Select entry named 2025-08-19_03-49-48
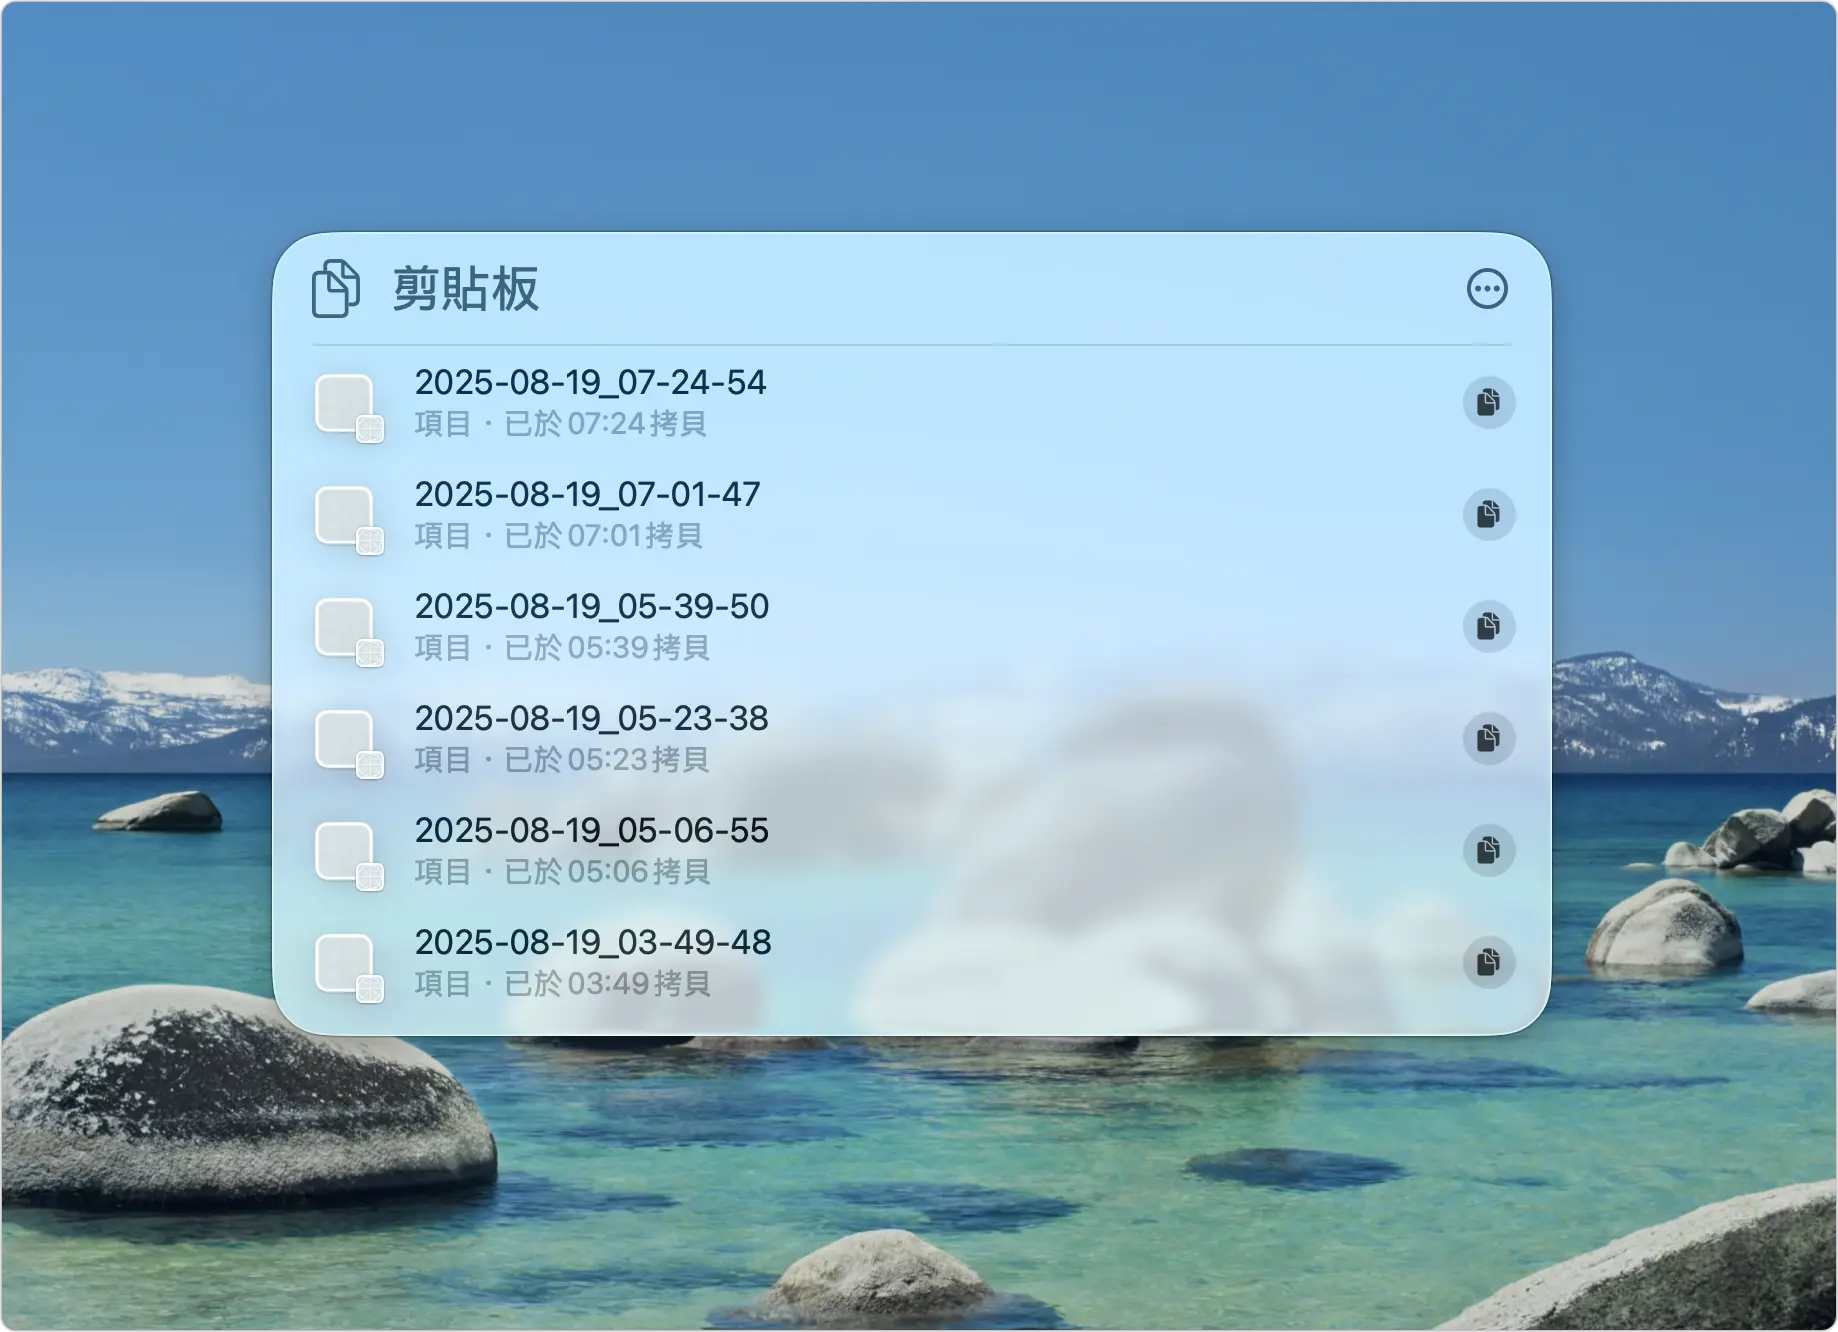The width and height of the screenshot is (1838, 1332). [593, 942]
